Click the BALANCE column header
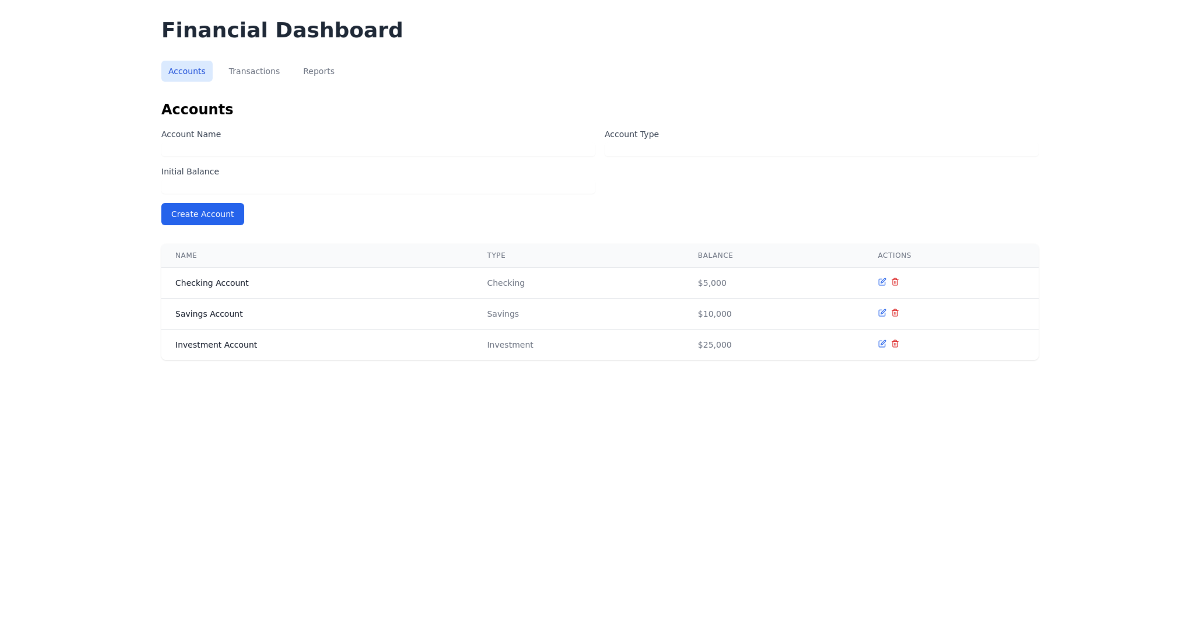 715,255
